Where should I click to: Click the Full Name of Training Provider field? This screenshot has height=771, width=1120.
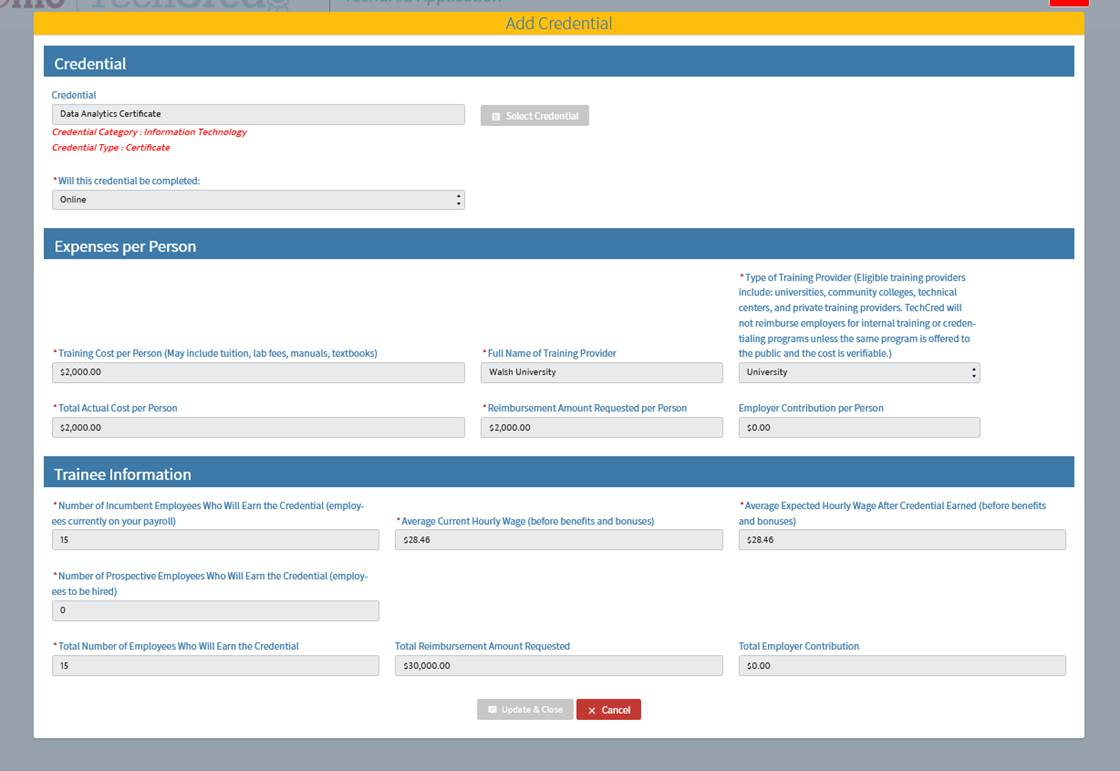(x=601, y=372)
